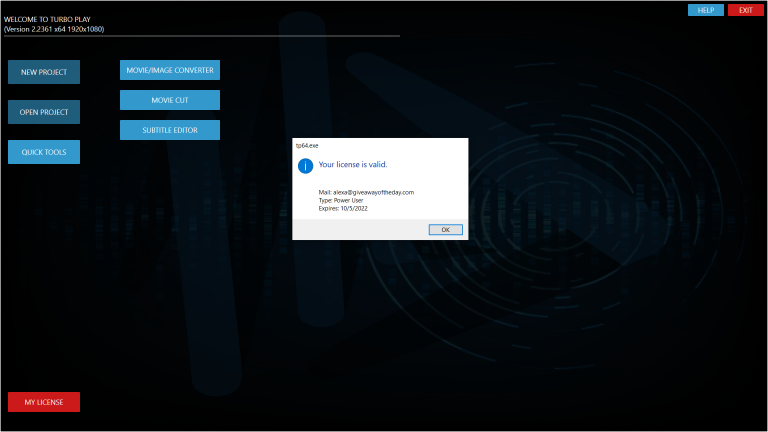Click the blue information icon in dialog

(305, 166)
